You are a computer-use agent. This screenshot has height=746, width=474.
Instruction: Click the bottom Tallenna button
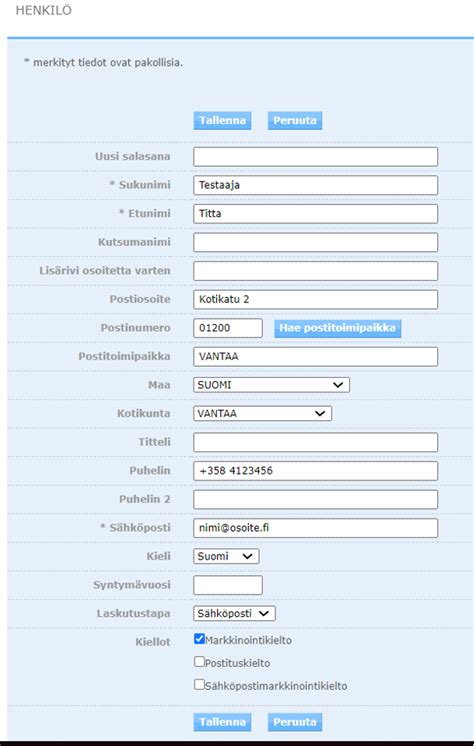[222, 722]
